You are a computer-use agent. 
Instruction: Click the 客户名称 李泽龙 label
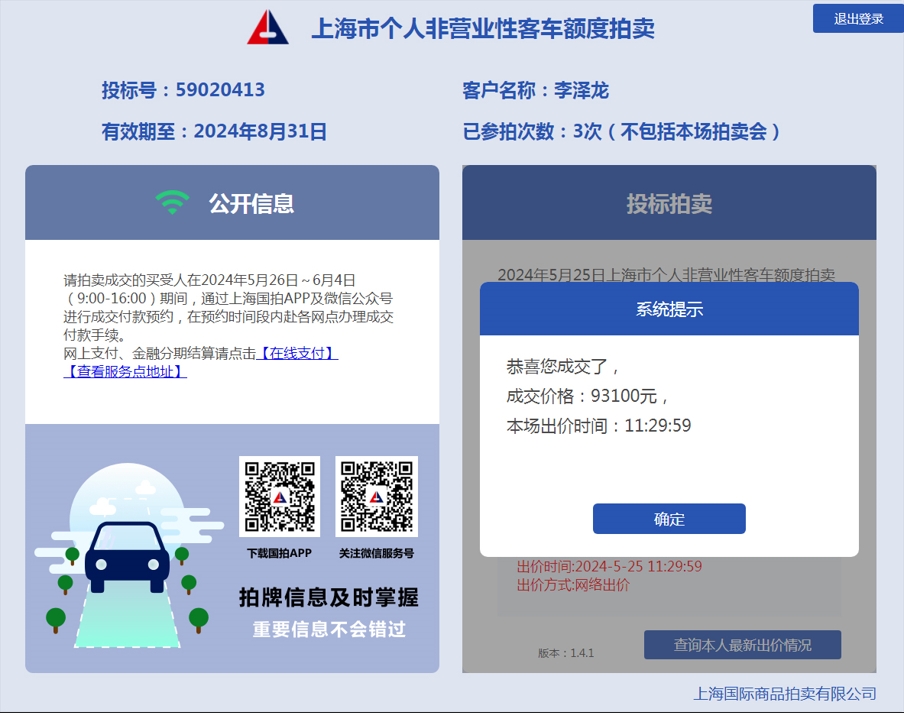tap(535, 90)
